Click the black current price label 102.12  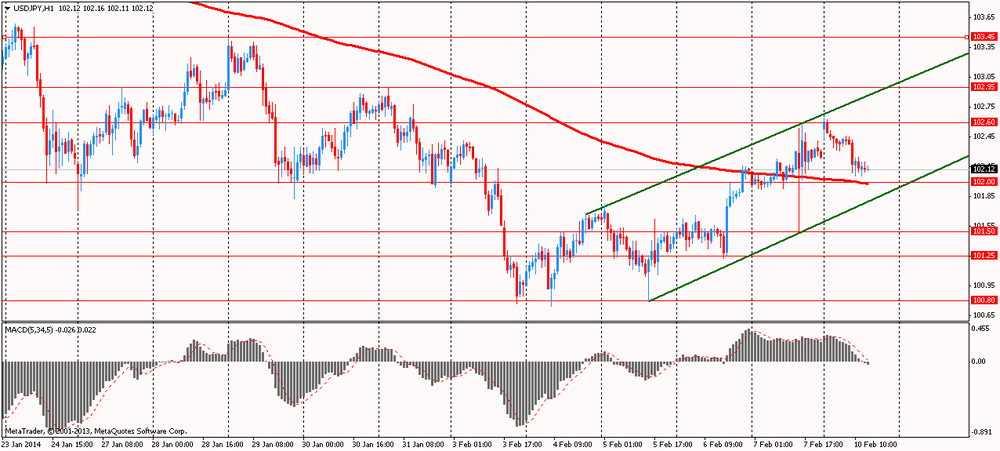(983, 169)
